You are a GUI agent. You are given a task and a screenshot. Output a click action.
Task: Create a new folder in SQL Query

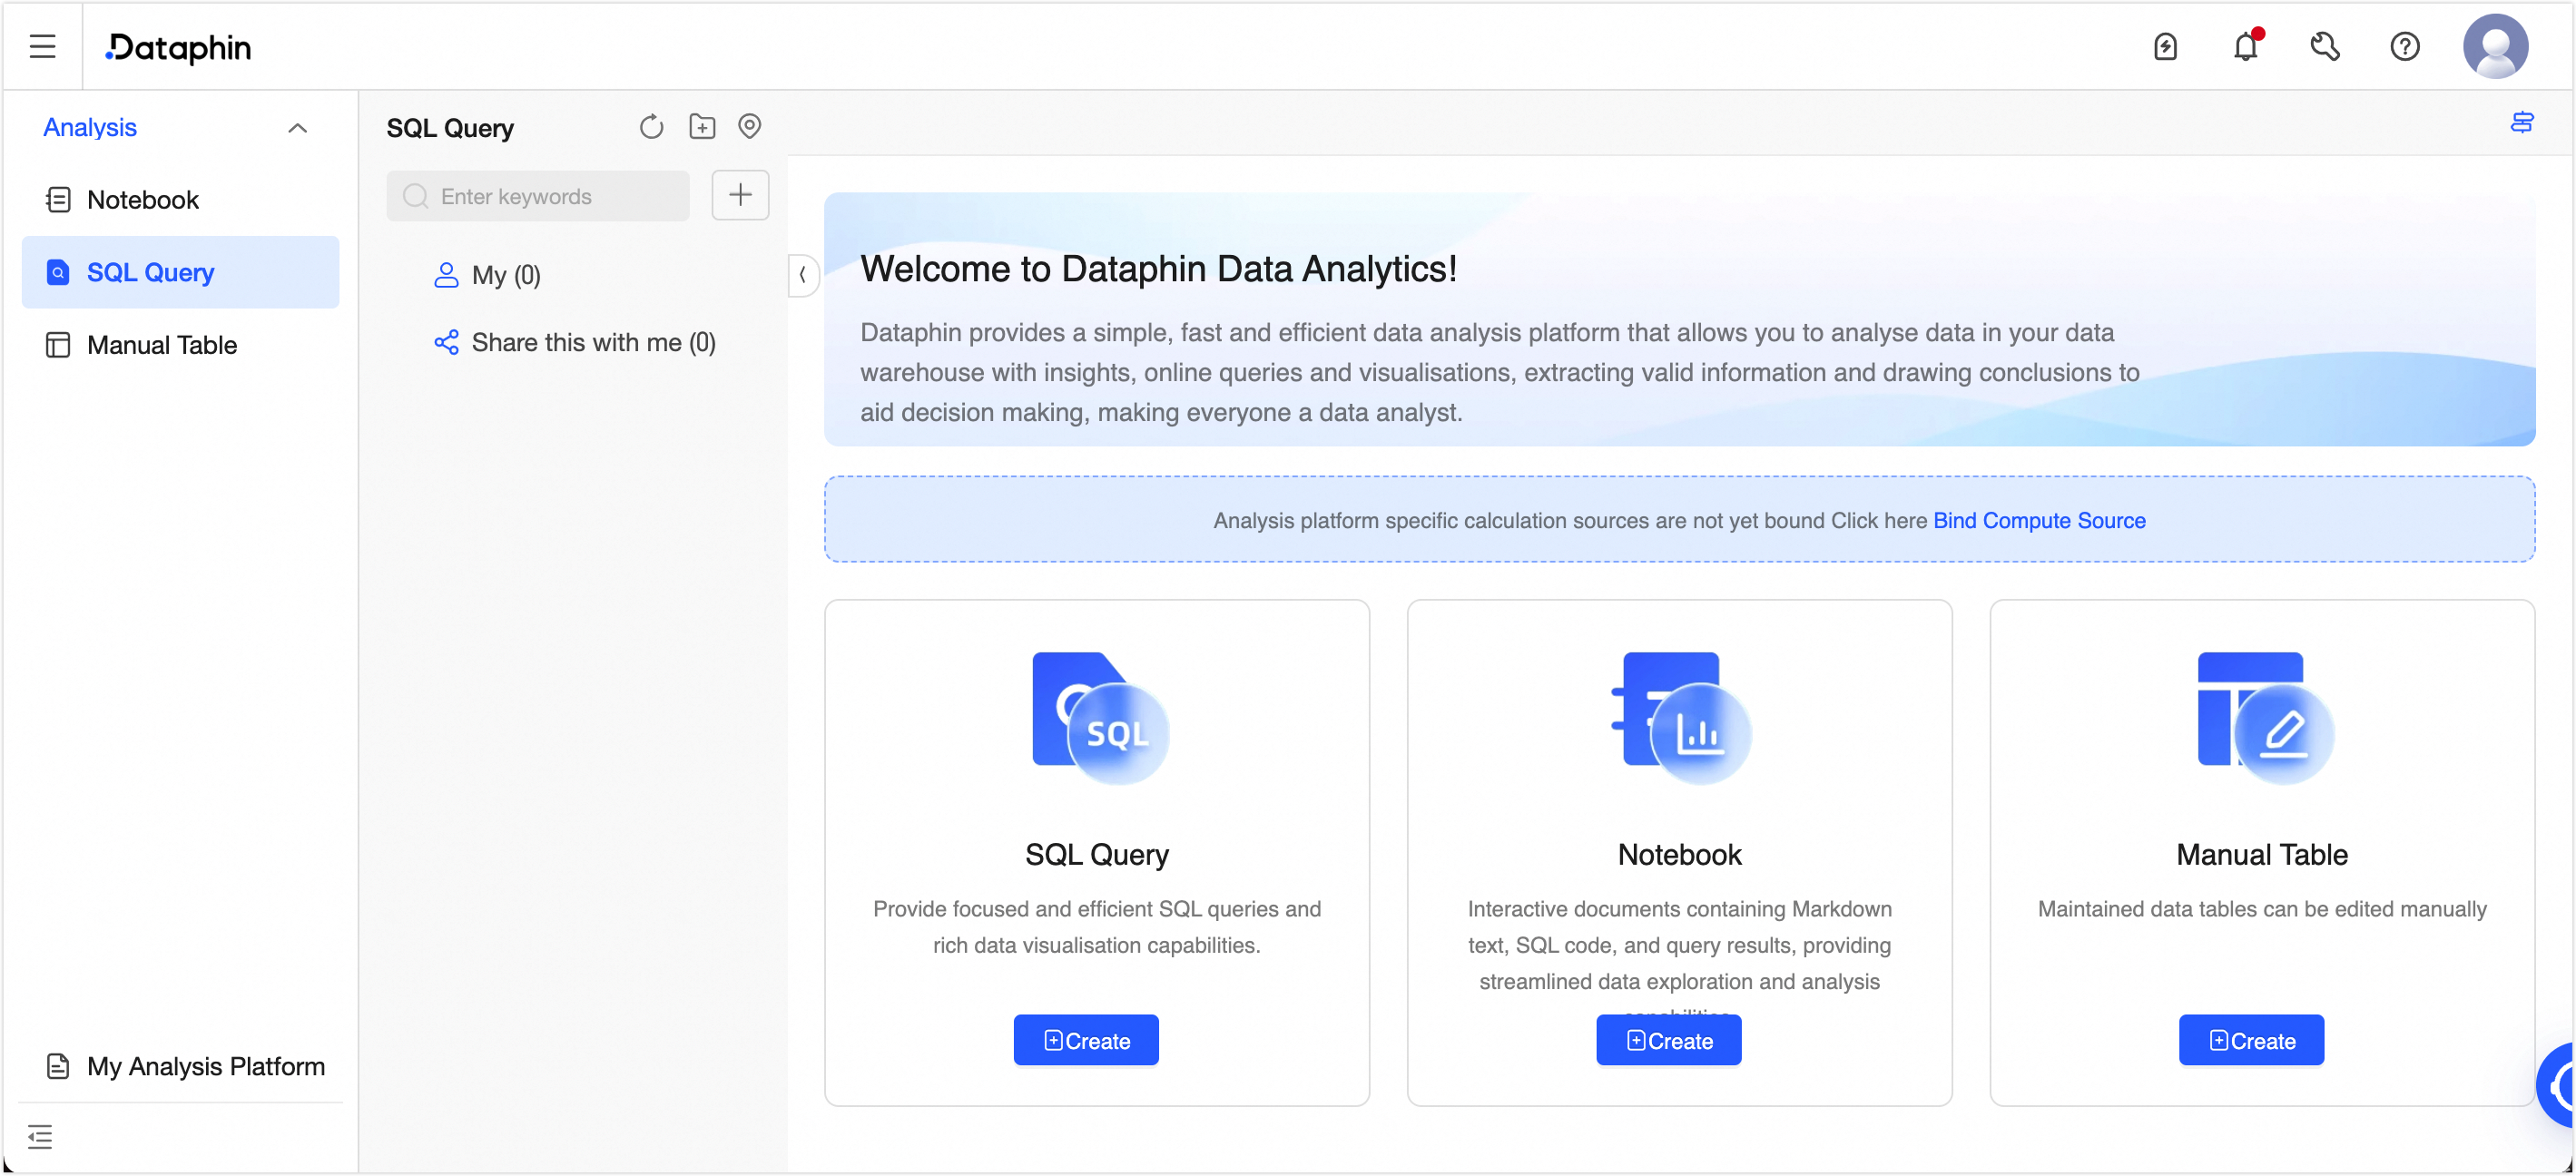[x=702, y=127]
